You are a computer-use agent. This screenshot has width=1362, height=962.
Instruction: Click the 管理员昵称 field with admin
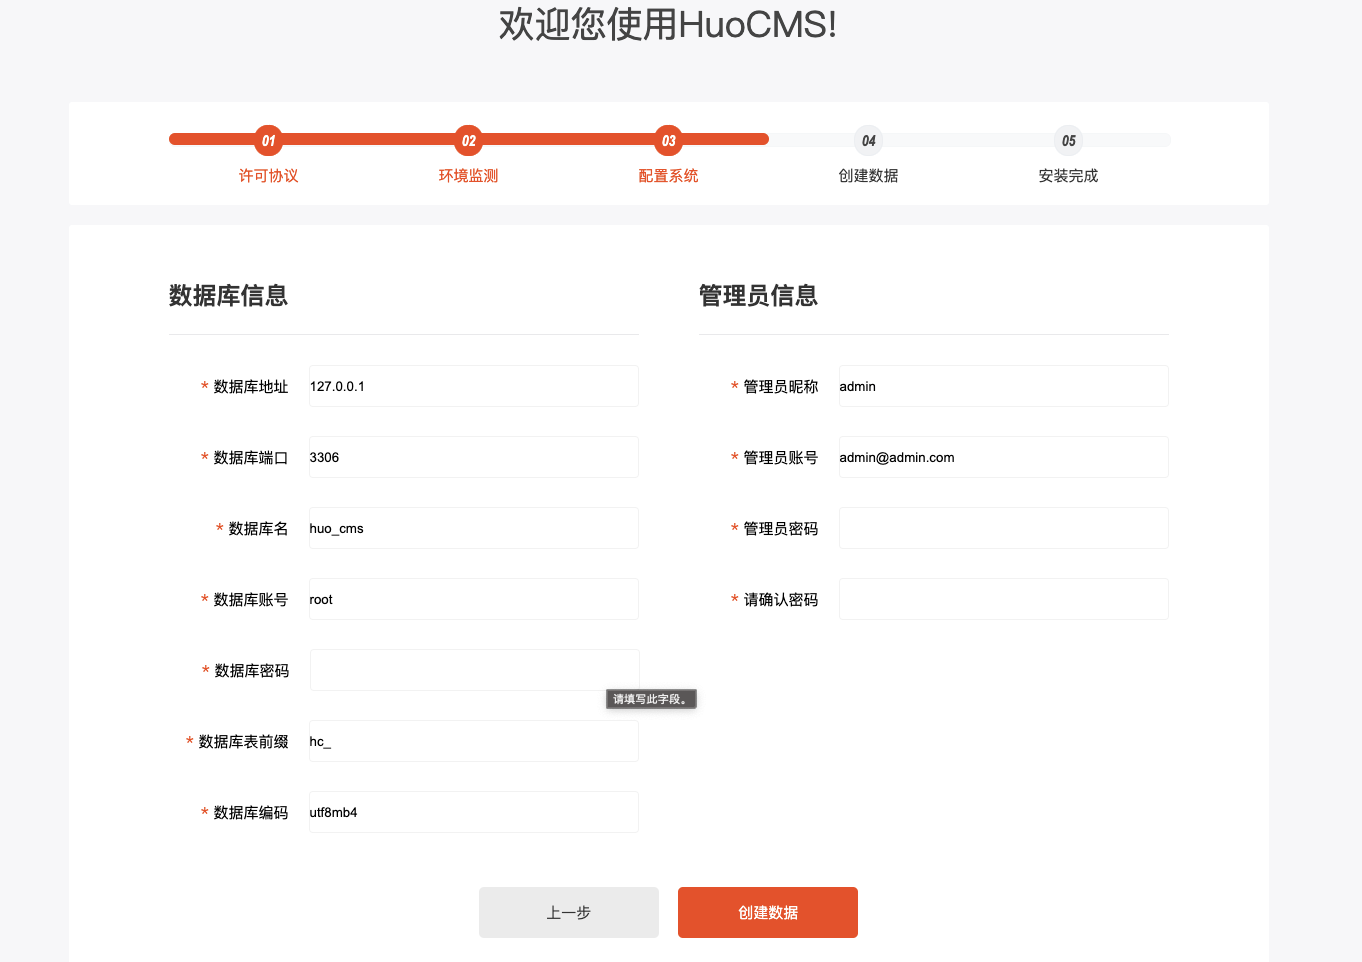(x=1004, y=386)
